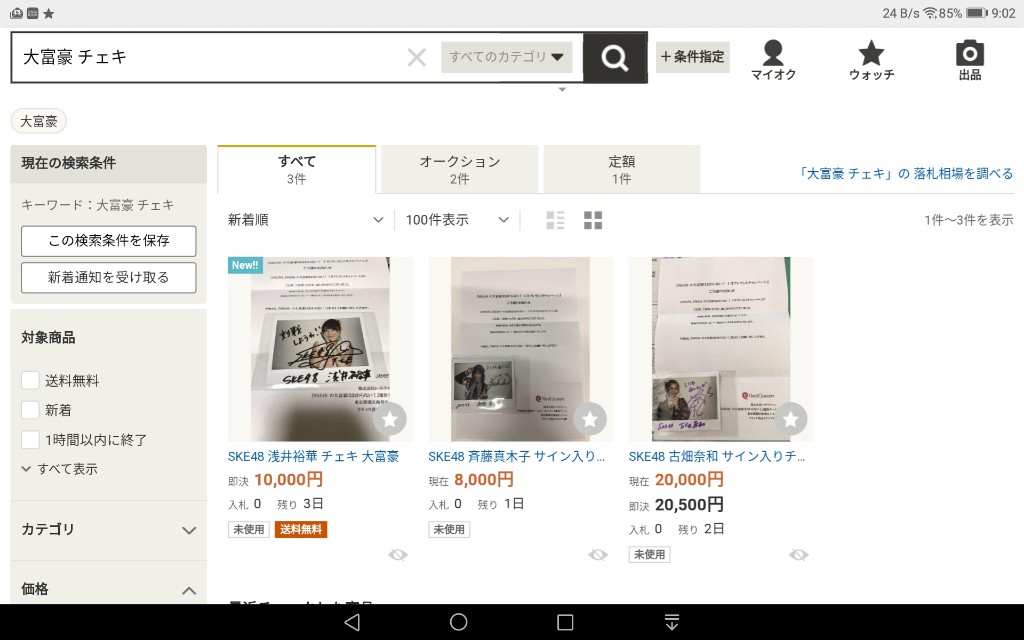This screenshot has width=1024, height=640.
Task: Tap the 出品 camera icon
Action: pos(970,60)
